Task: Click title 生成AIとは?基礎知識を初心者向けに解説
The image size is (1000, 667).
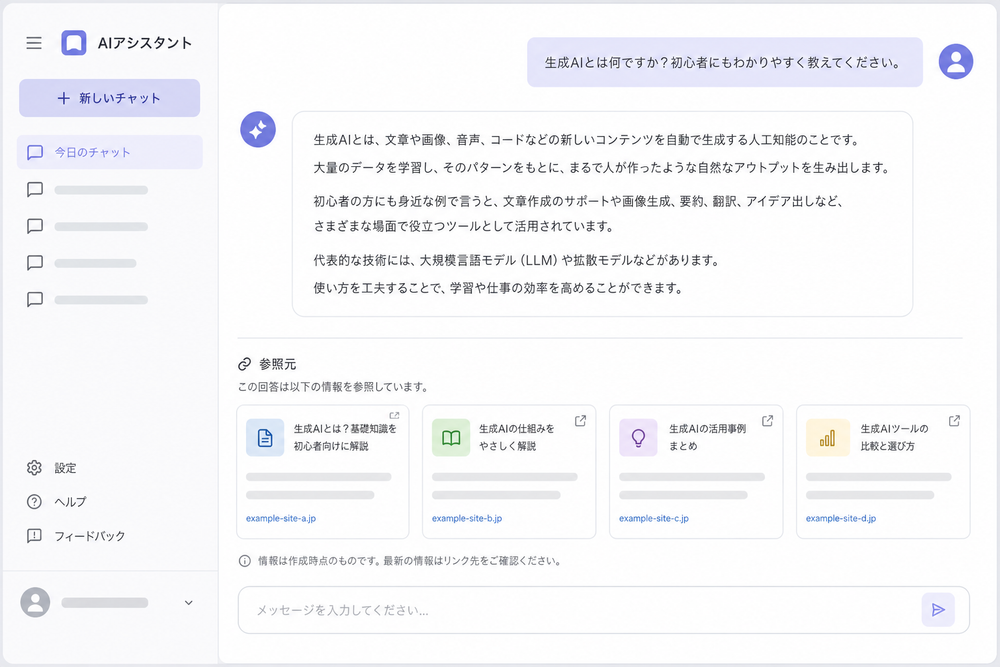Action: pyautogui.click(x=345, y=437)
